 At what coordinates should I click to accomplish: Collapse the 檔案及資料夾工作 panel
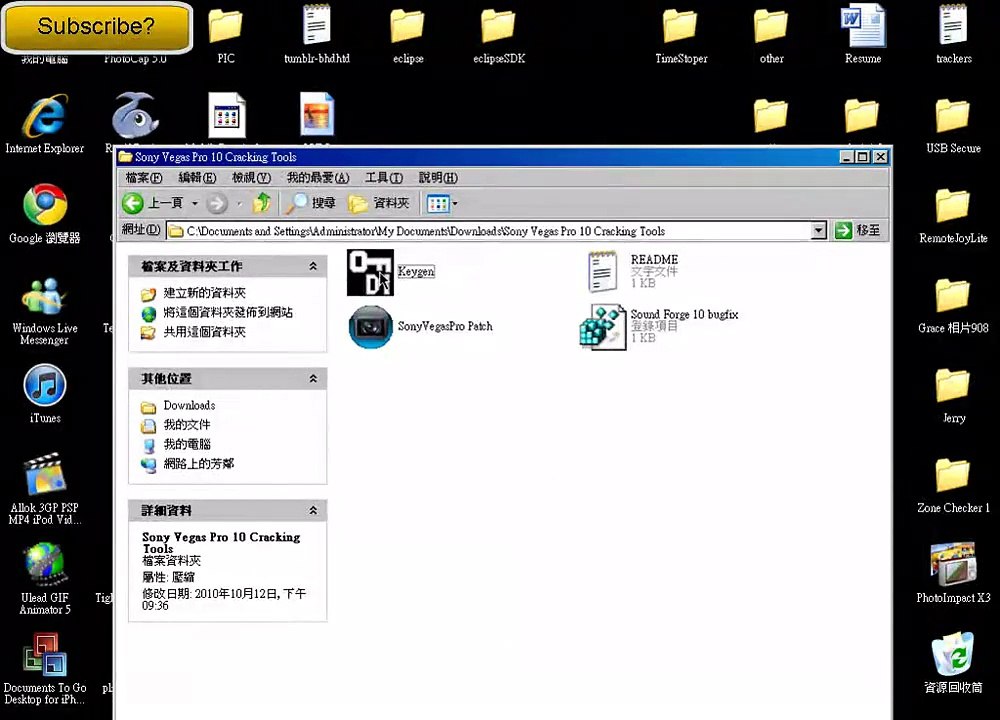313,266
